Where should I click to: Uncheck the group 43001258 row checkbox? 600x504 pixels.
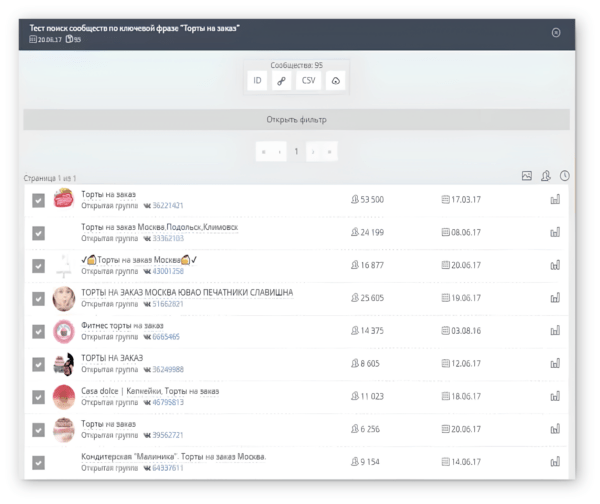pyautogui.click(x=38, y=266)
